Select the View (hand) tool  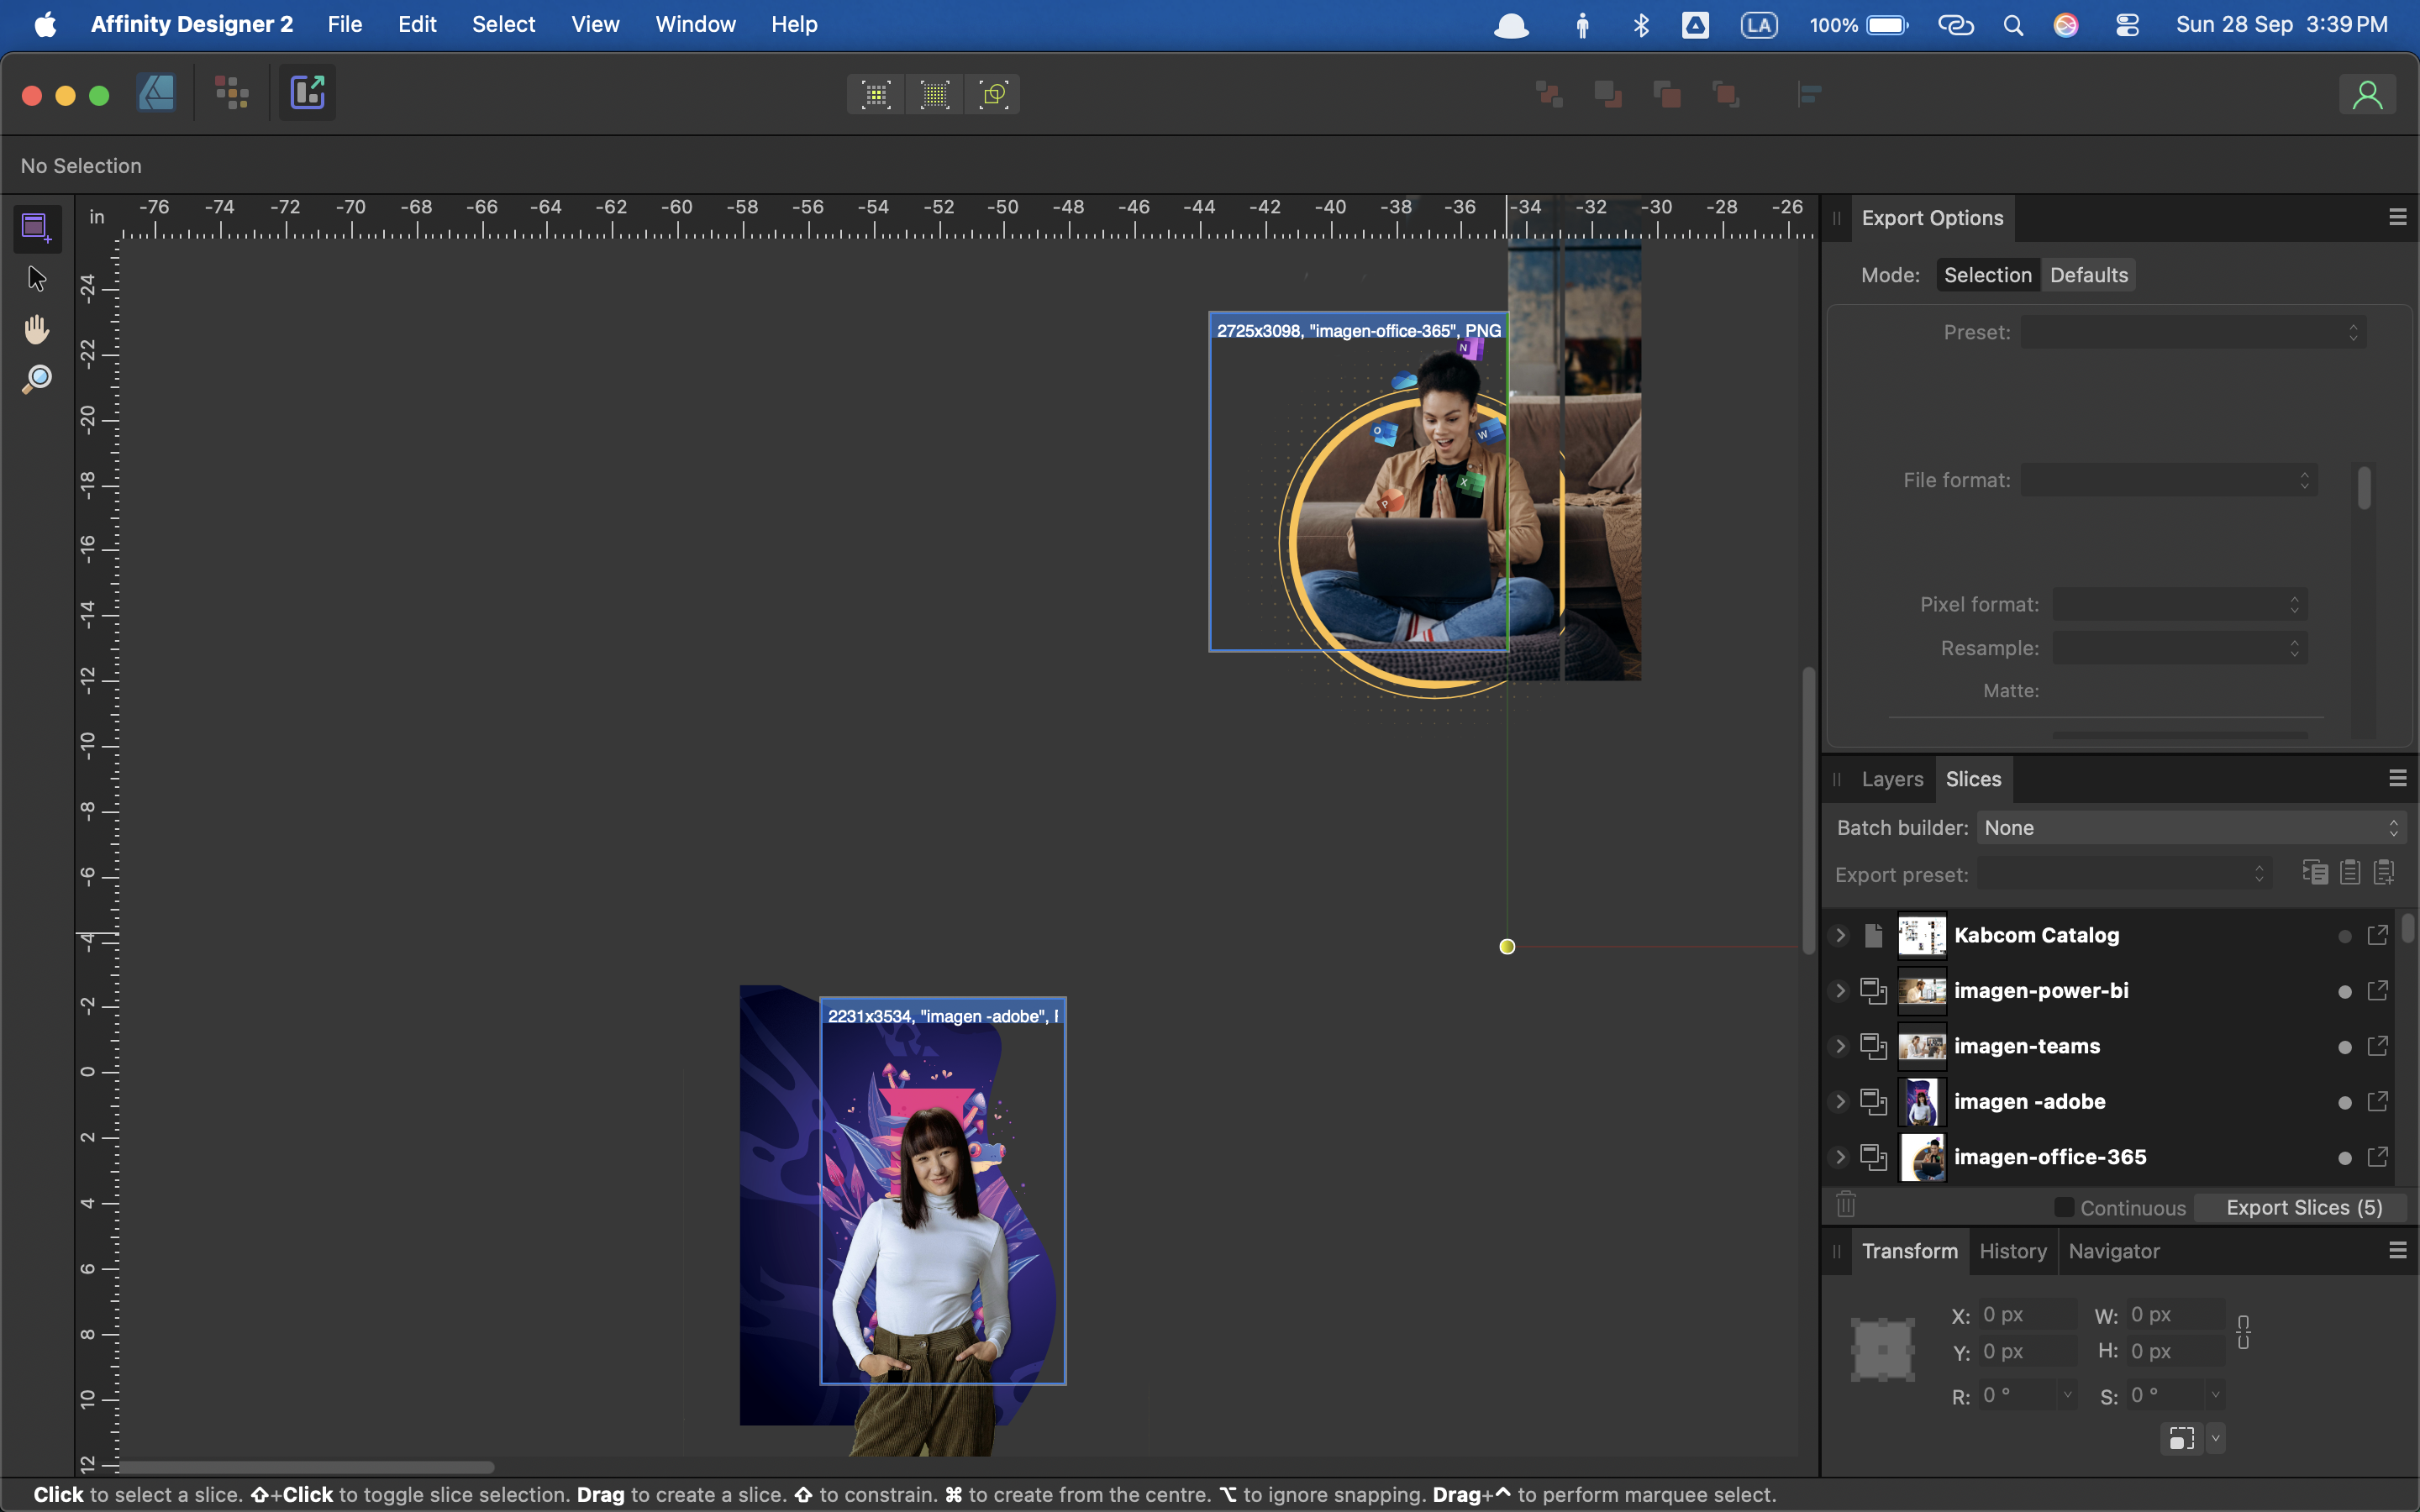coord(36,328)
